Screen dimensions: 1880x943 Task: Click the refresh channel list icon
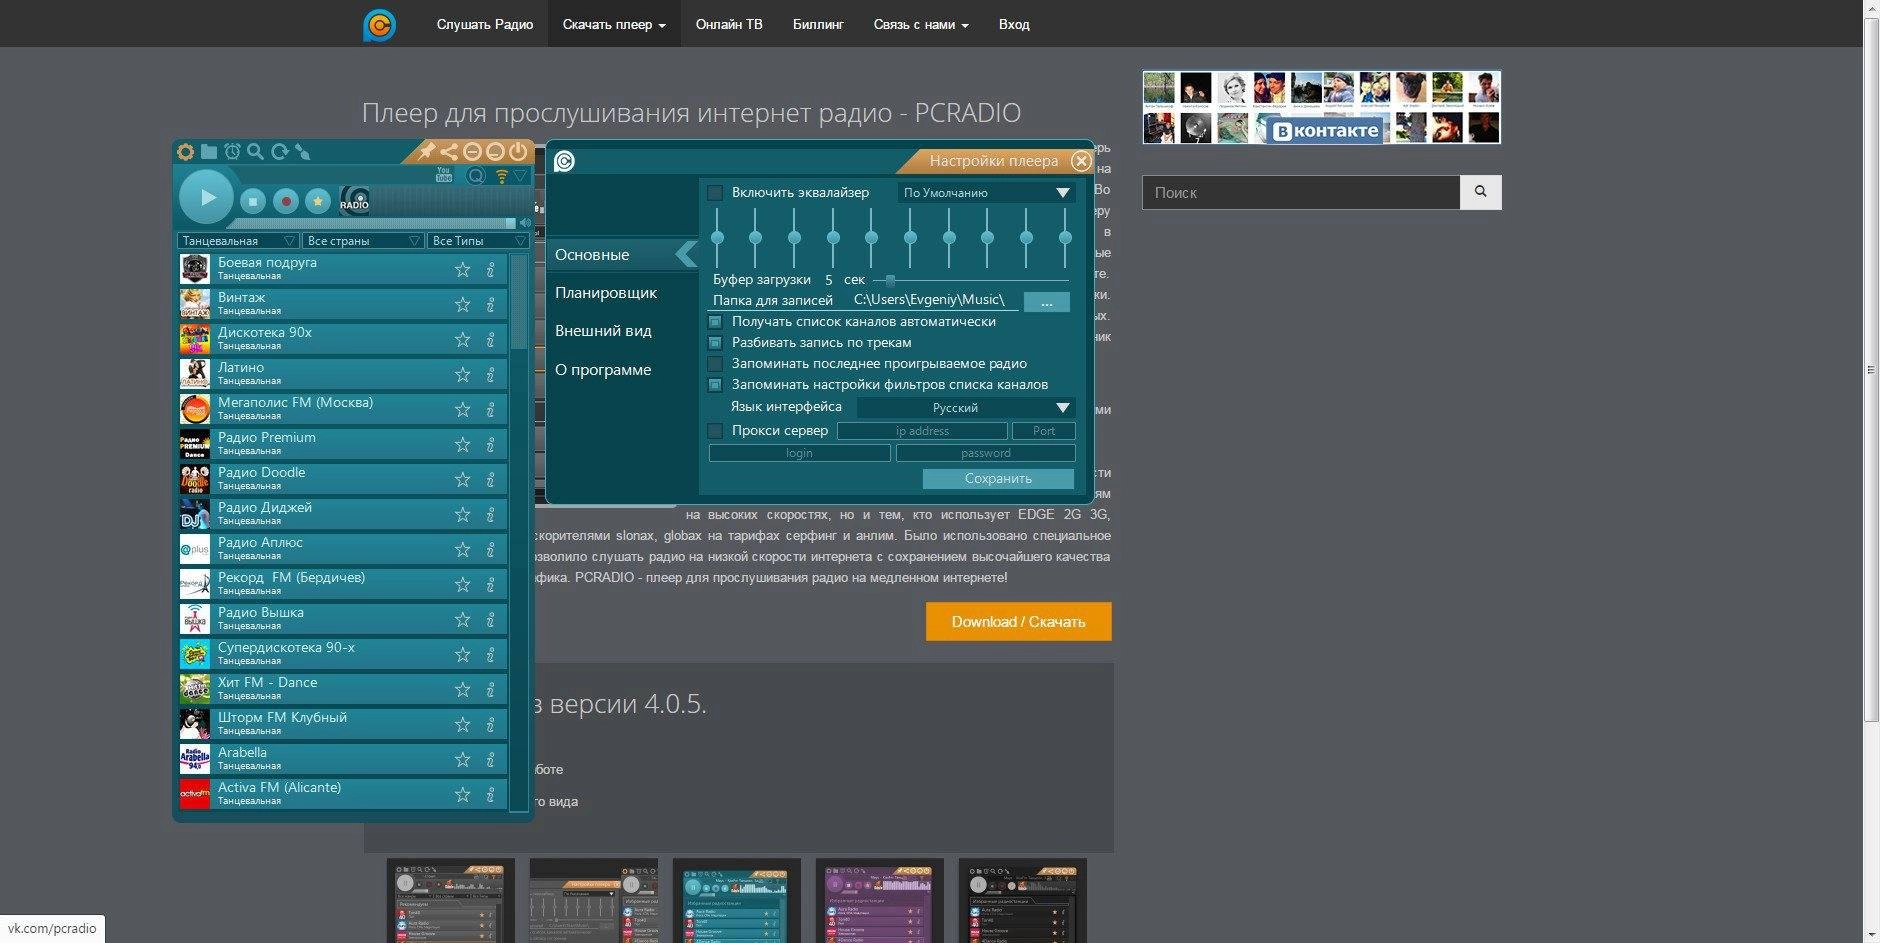pos(279,152)
